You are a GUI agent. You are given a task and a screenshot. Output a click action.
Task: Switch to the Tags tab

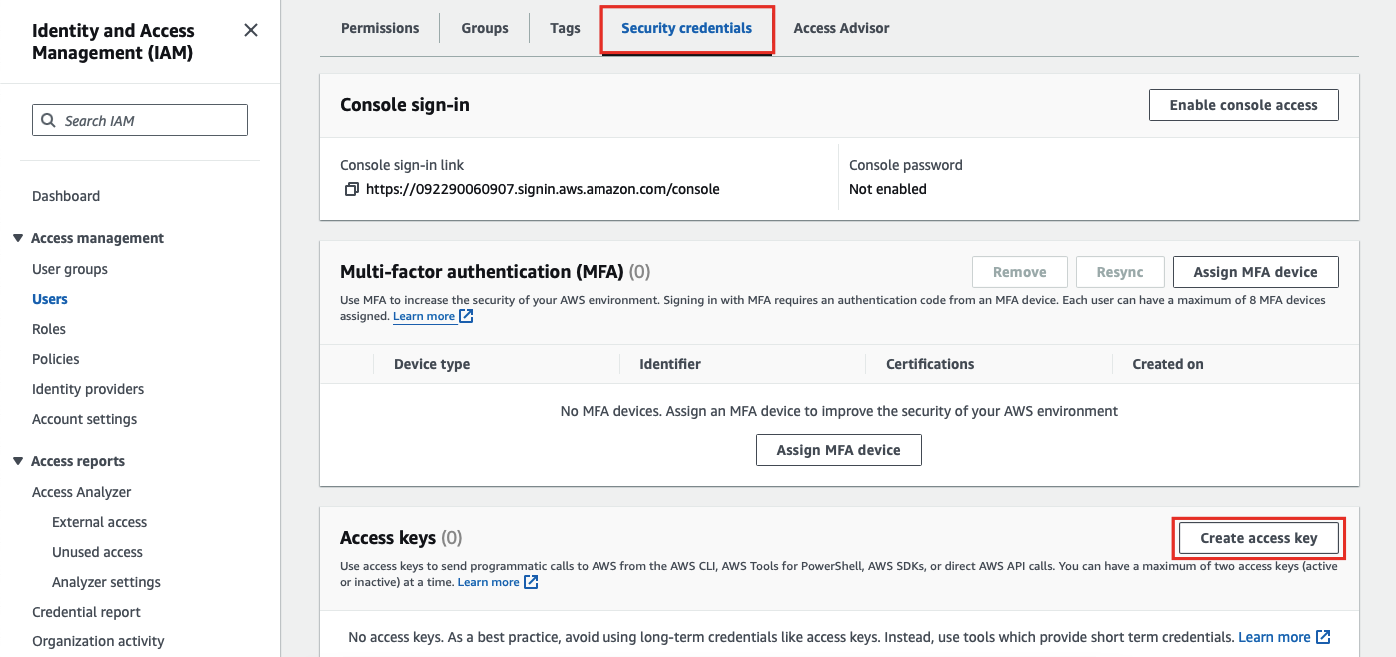click(565, 28)
